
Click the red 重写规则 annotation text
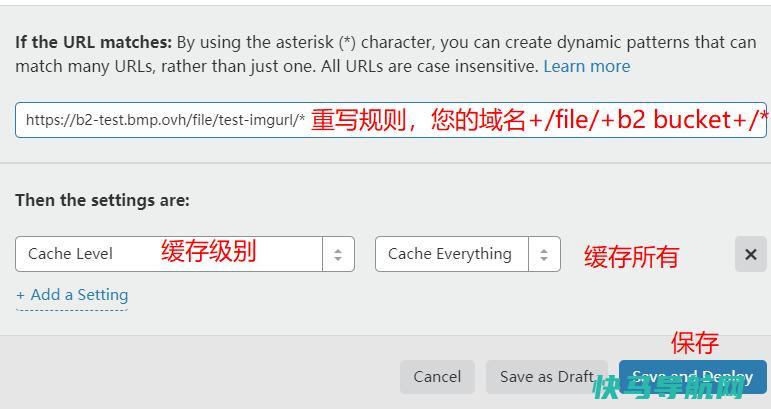358,120
